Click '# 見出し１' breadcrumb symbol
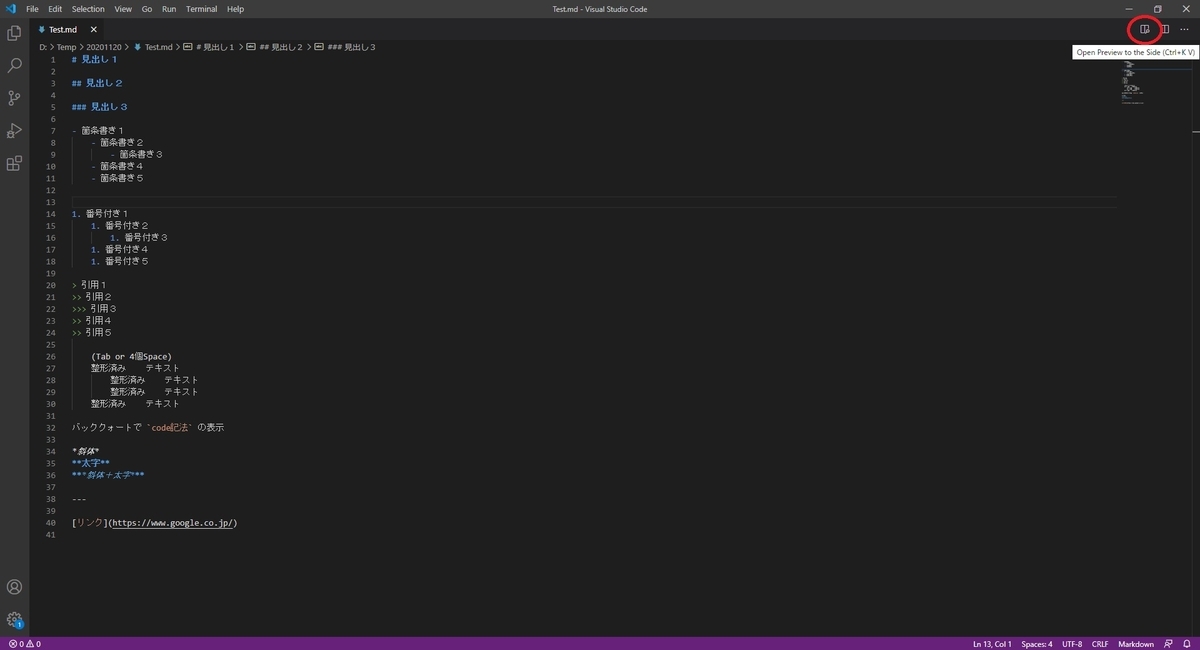The width and height of the screenshot is (1200, 650). coord(214,47)
